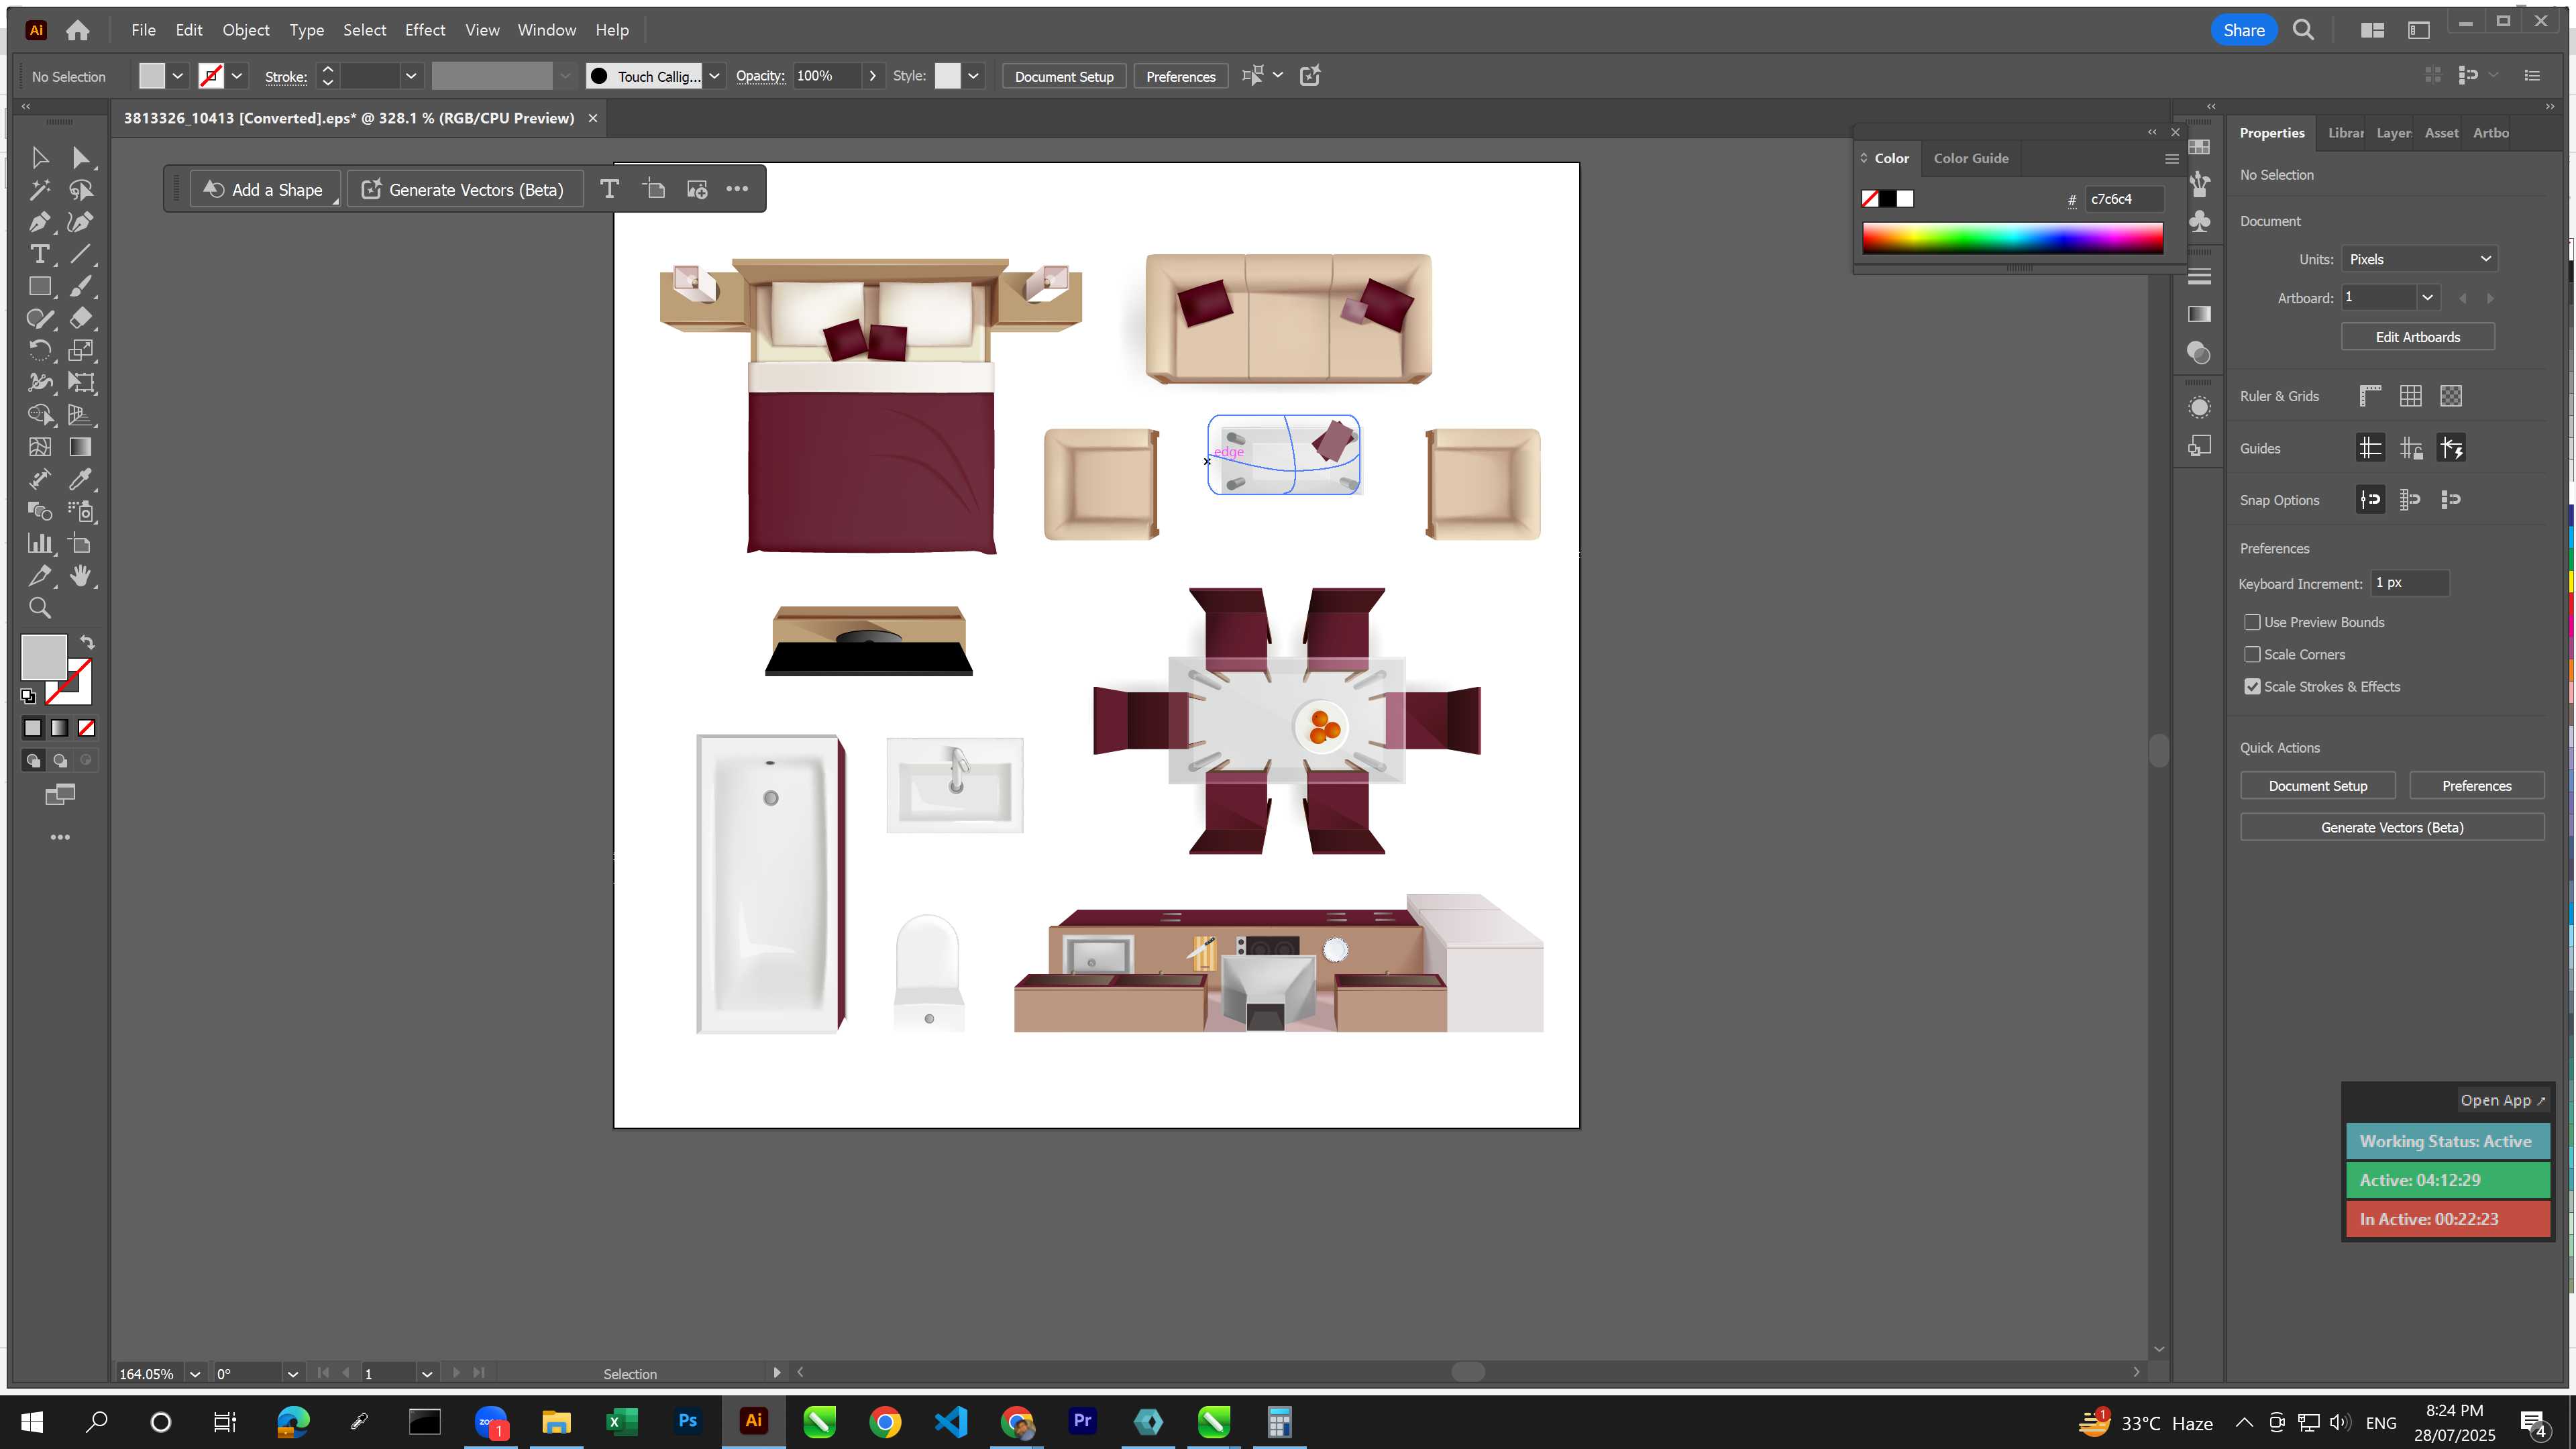
Task: Select the Curvature tool
Action: pyautogui.click(x=81, y=222)
